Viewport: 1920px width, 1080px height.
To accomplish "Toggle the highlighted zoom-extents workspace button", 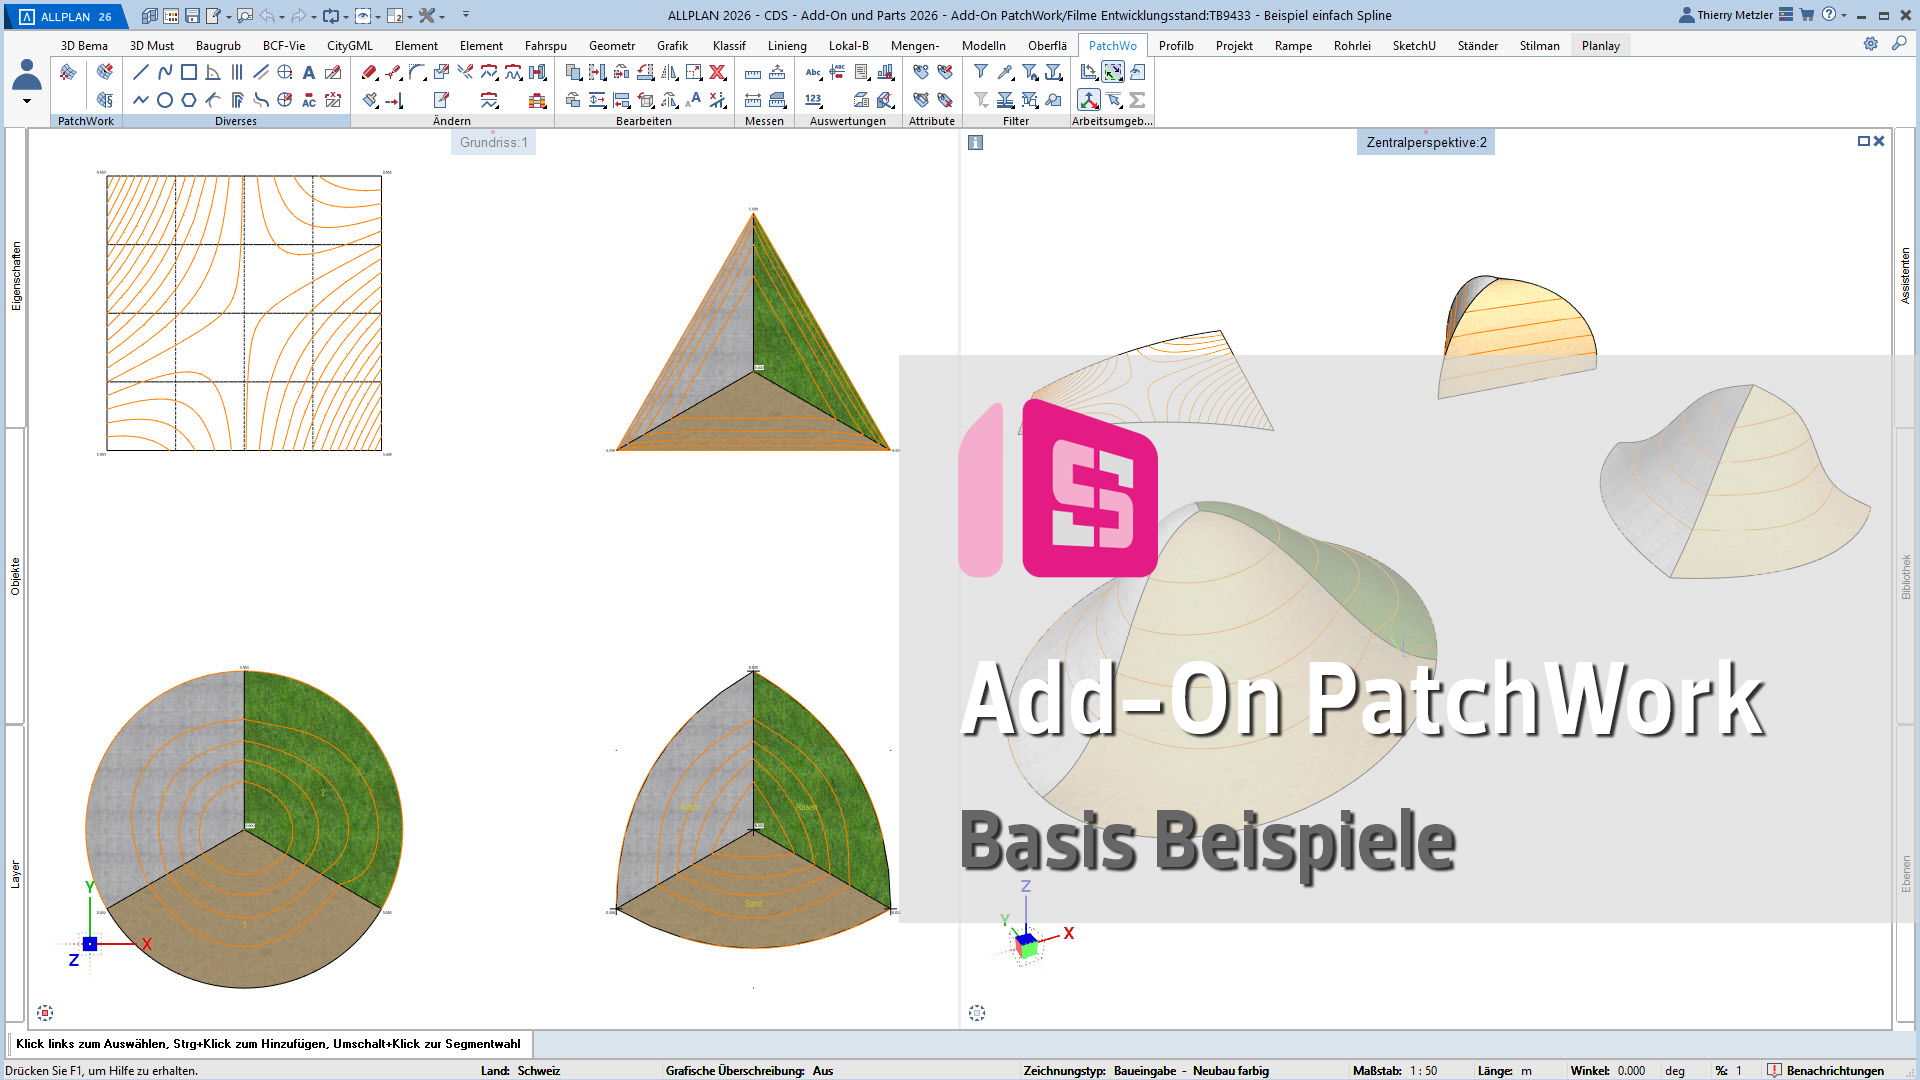I will pos(1113,72).
